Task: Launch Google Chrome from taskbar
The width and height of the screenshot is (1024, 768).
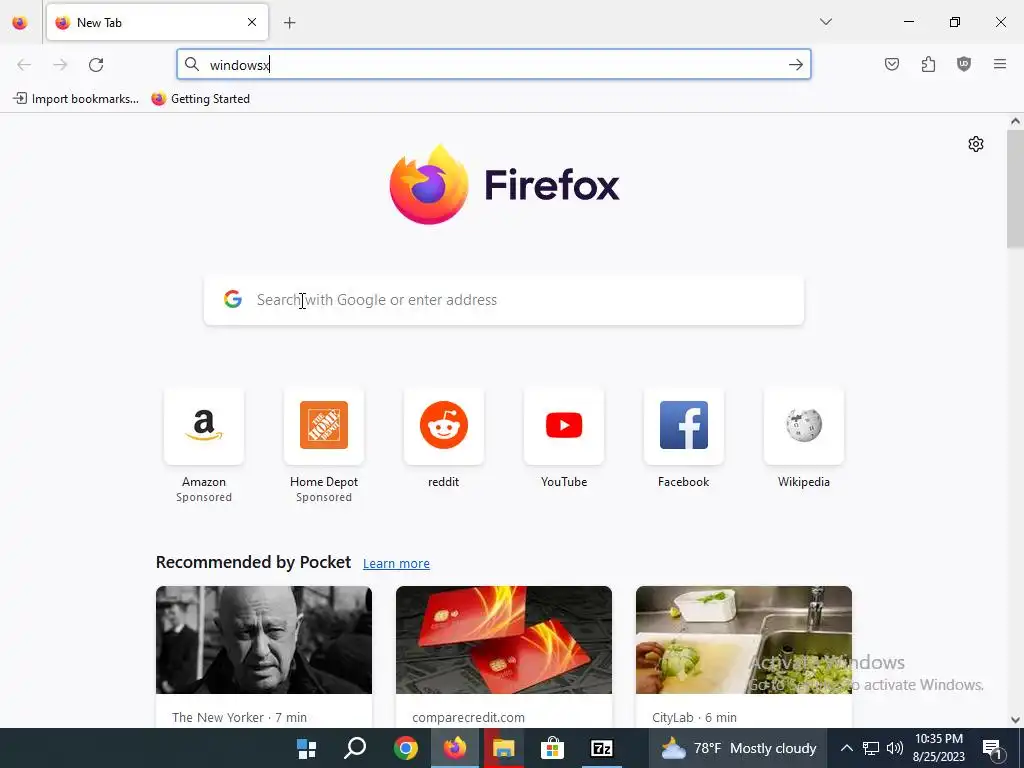Action: [x=405, y=748]
